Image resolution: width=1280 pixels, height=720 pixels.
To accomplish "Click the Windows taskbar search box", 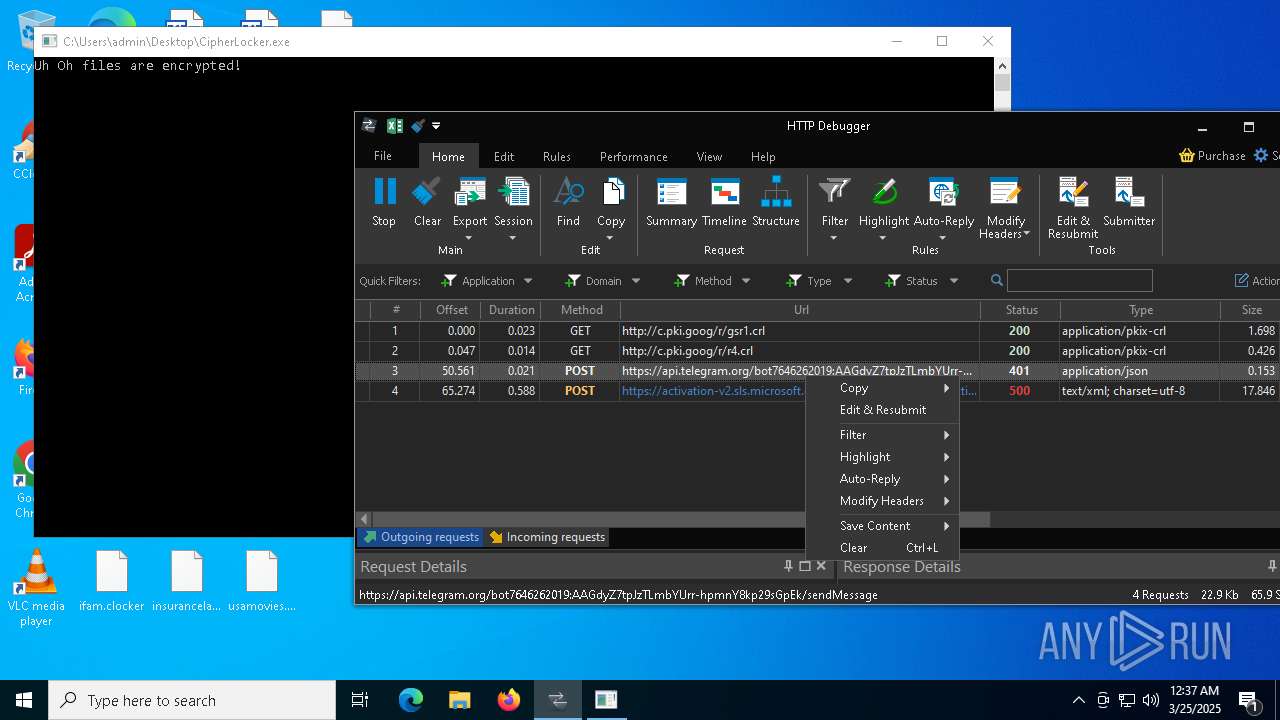I will click(192, 700).
